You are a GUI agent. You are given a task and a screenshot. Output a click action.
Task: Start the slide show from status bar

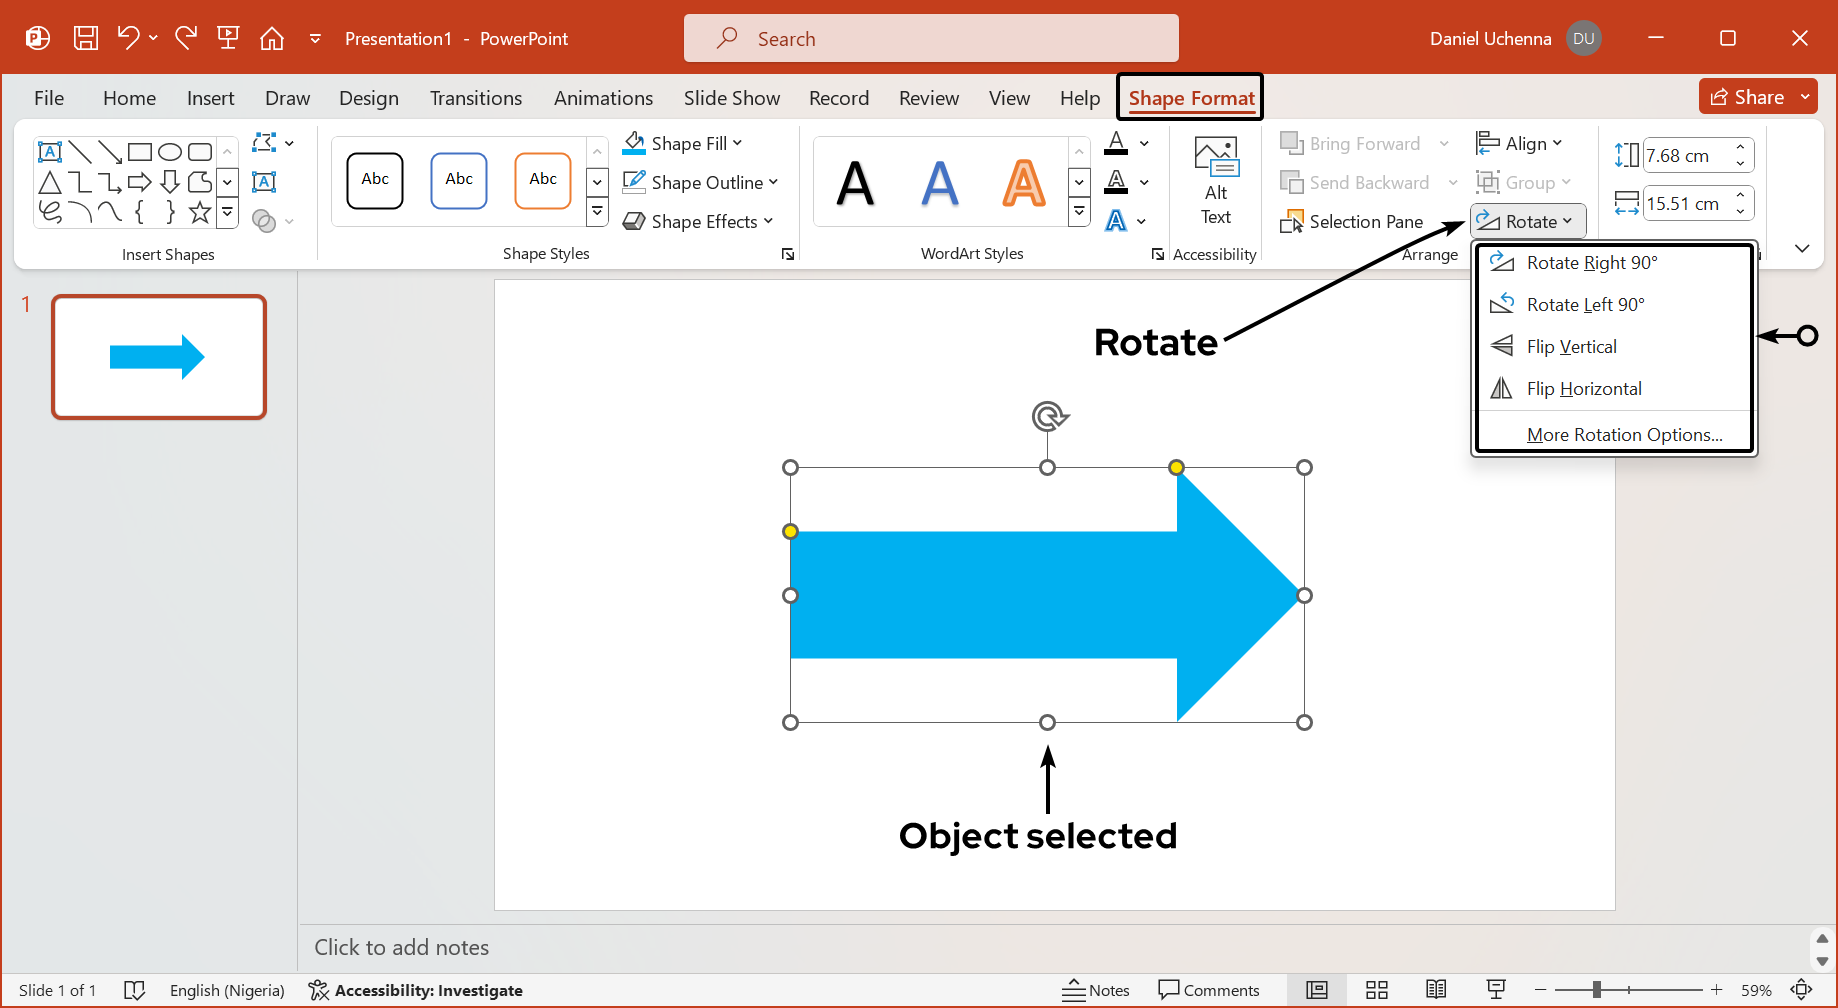tap(1496, 990)
